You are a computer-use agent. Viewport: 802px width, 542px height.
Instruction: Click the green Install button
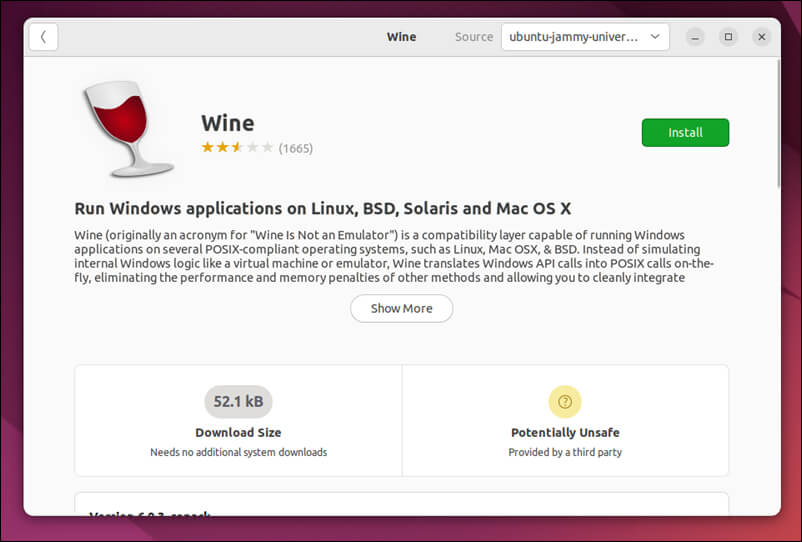coord(685,132)
